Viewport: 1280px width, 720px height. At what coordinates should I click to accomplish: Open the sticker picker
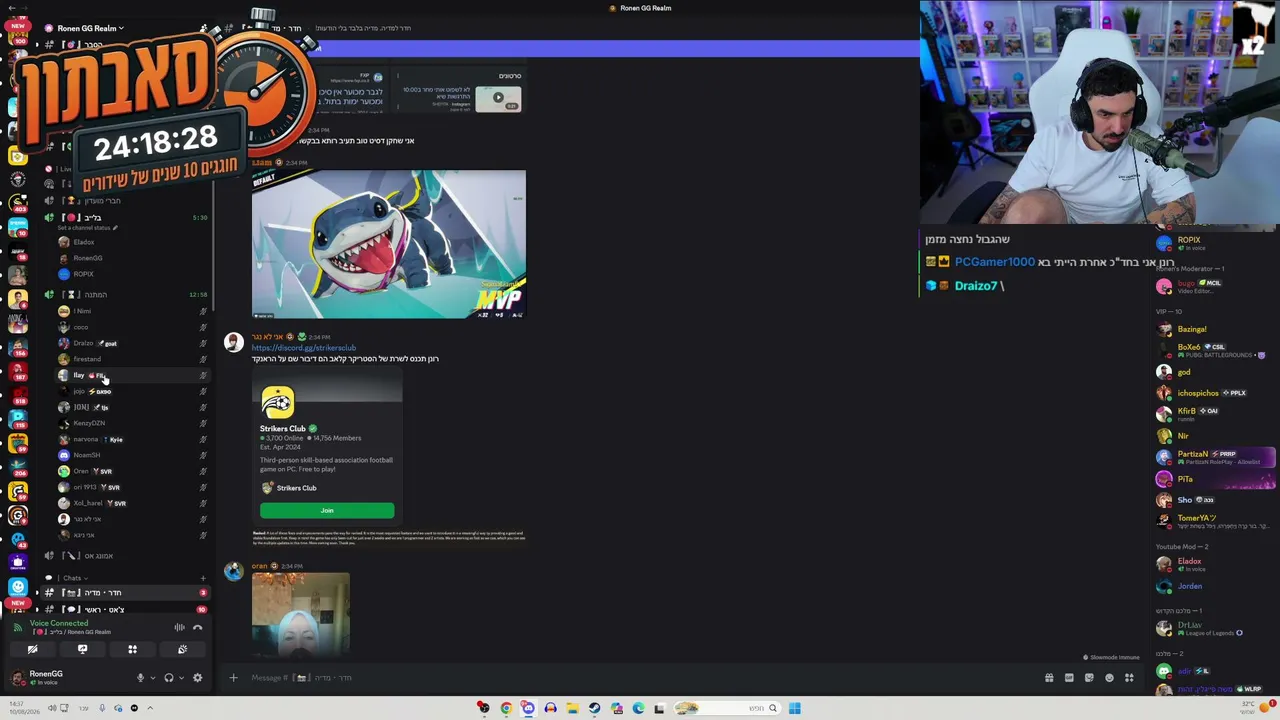click(1089, 678)
